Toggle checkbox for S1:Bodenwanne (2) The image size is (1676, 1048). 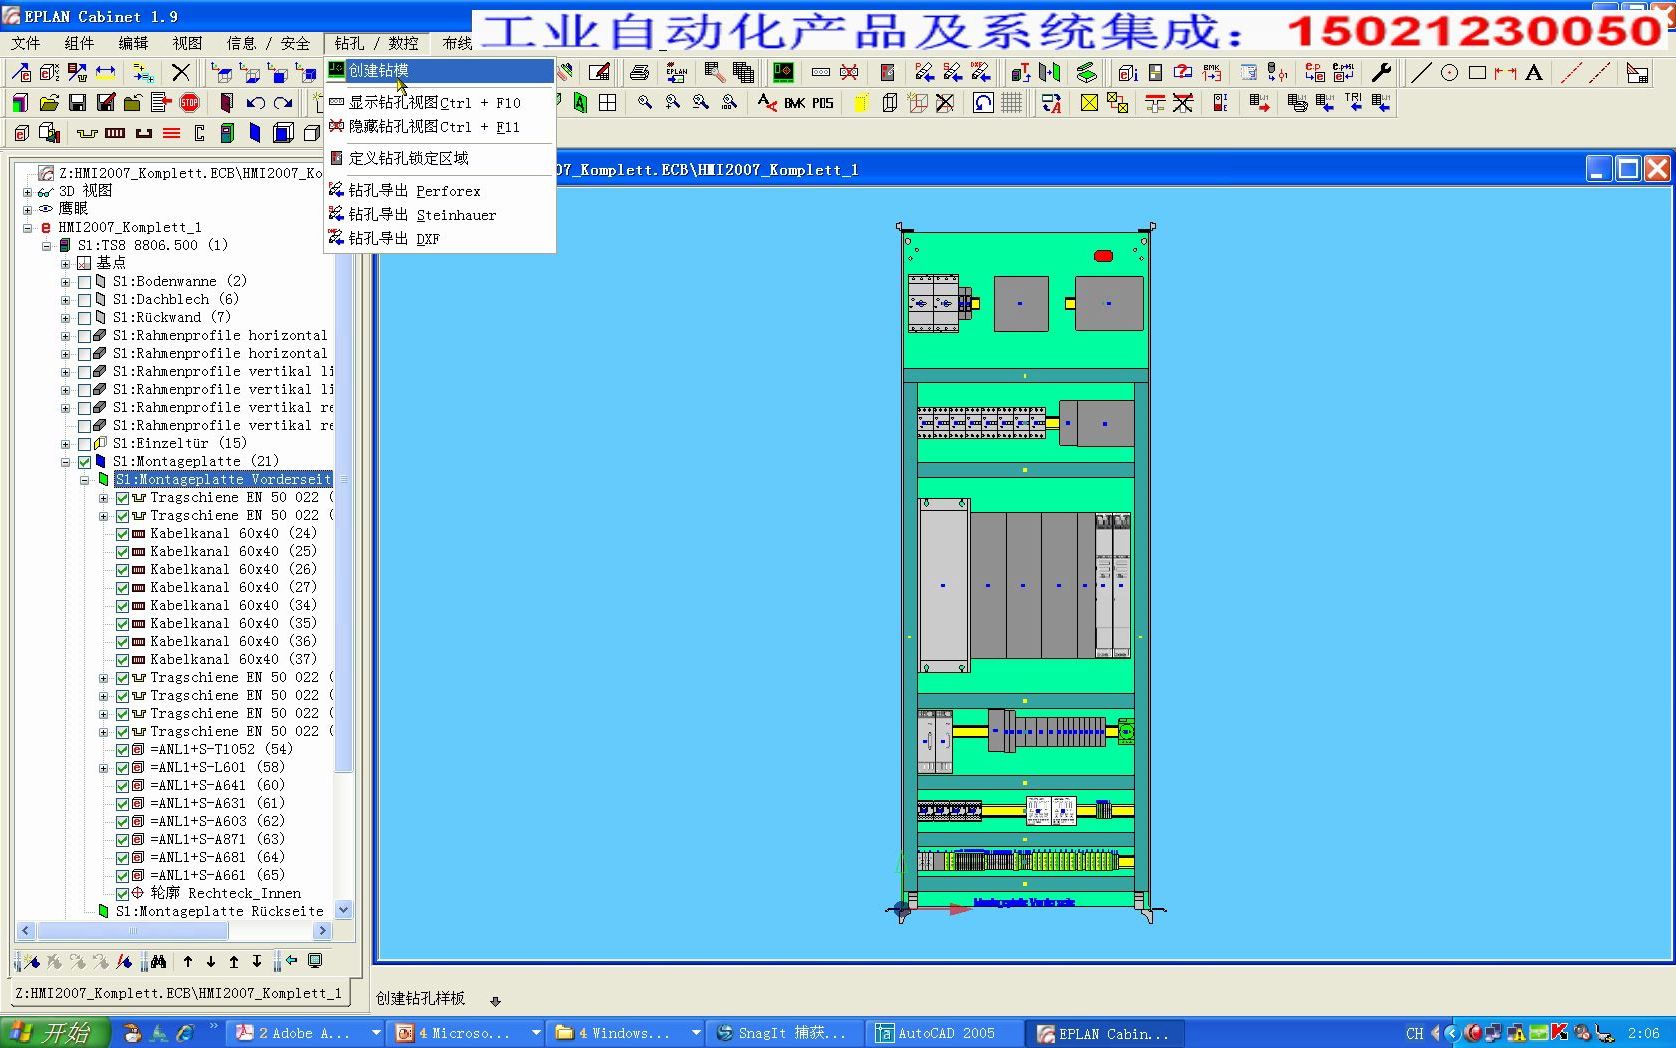pyautogui.click(x=85, y=282)
